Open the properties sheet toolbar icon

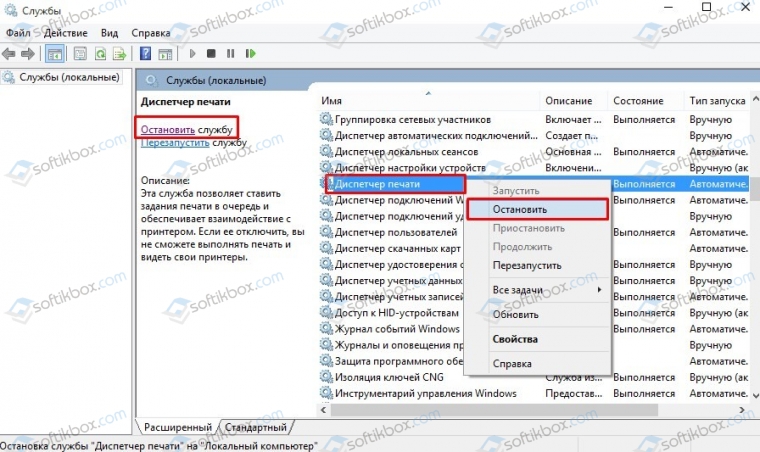coord(80,54)
